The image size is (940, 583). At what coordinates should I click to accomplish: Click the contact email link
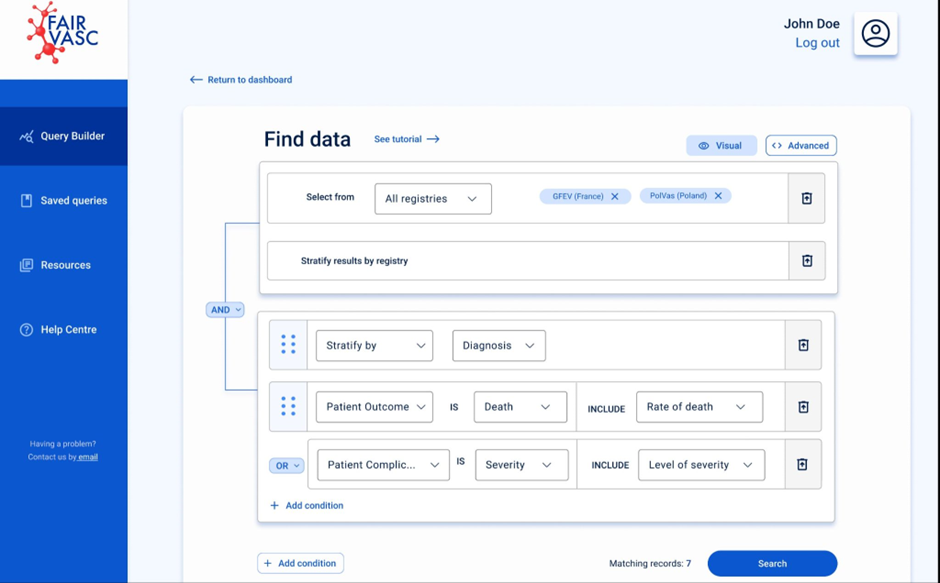tap(88, 457)
